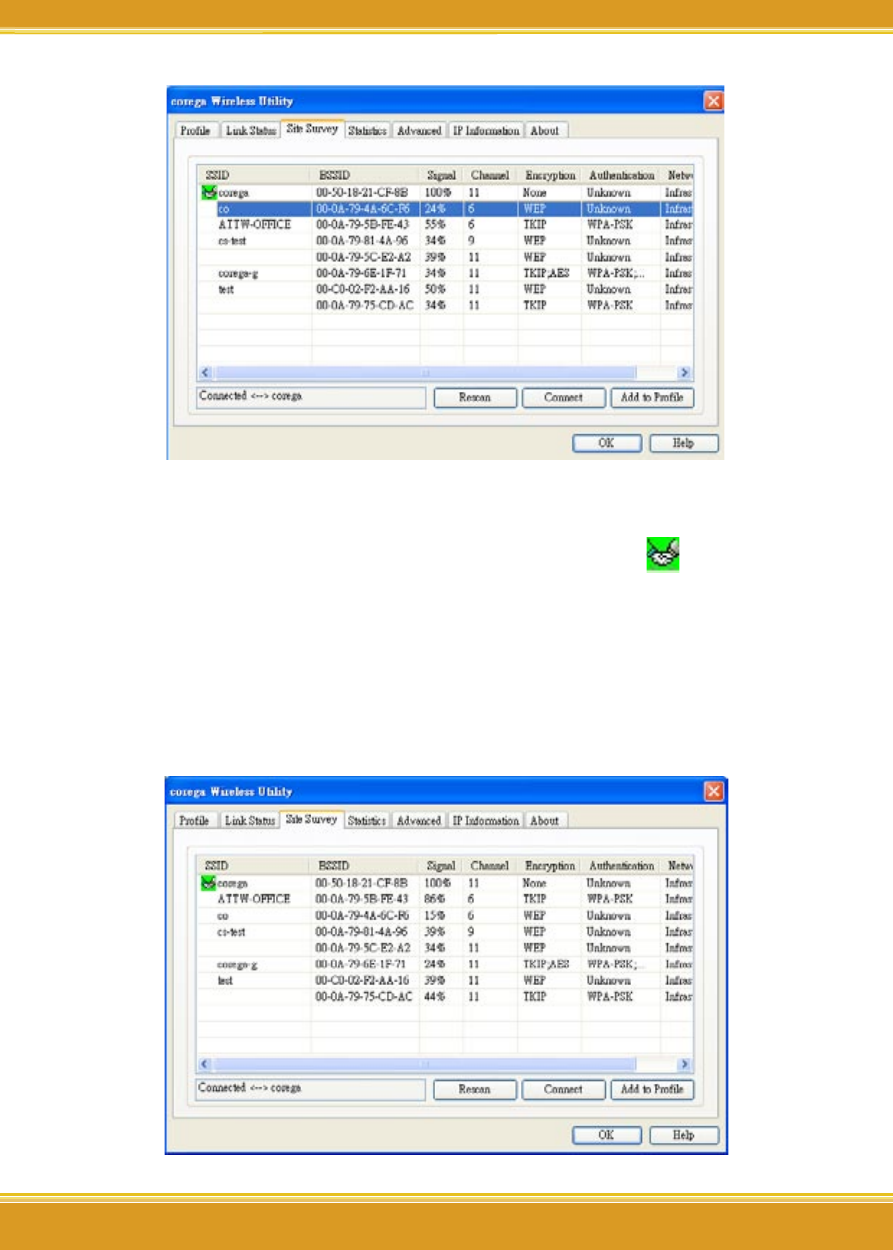Select 'co-test' network in the bottom dialog
This screenshot has width=893, height=1250.
point(445,931)
